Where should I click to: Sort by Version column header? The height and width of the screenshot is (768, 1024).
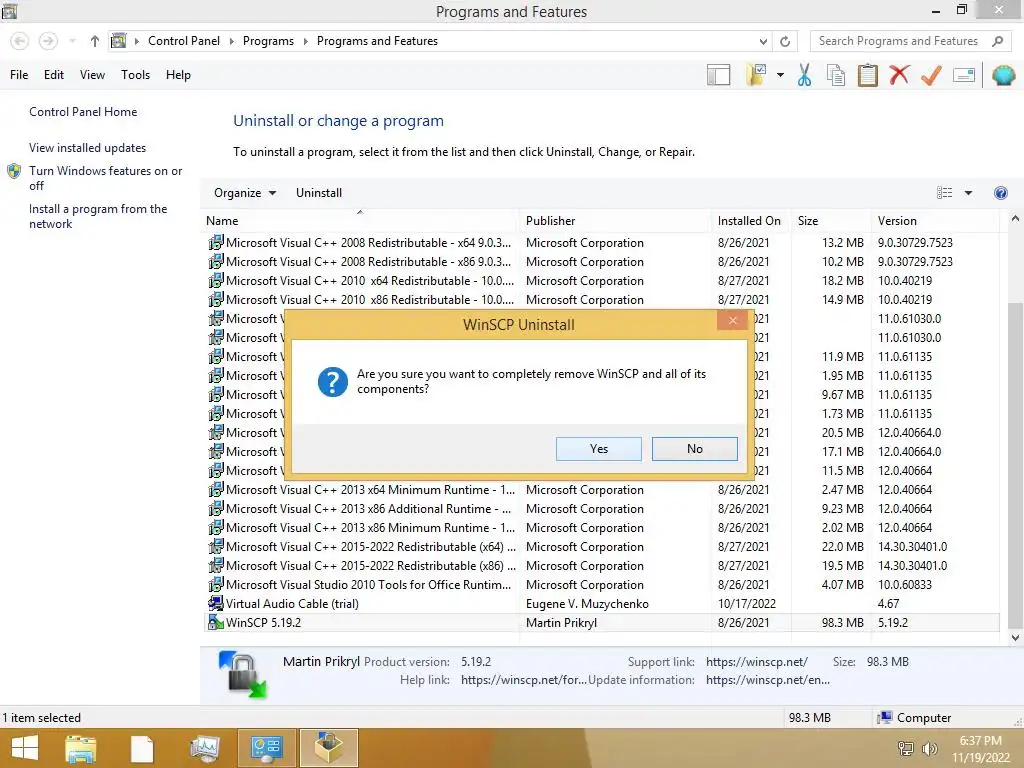coord(935,221)
